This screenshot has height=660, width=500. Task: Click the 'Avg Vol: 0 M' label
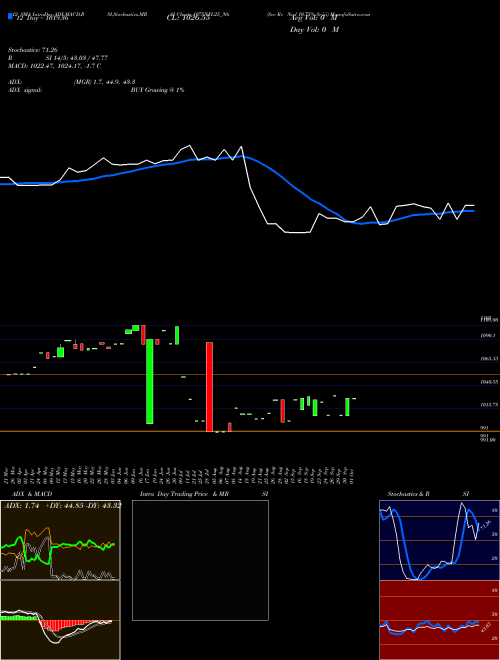pyautogui.click(x=314, y=18)
